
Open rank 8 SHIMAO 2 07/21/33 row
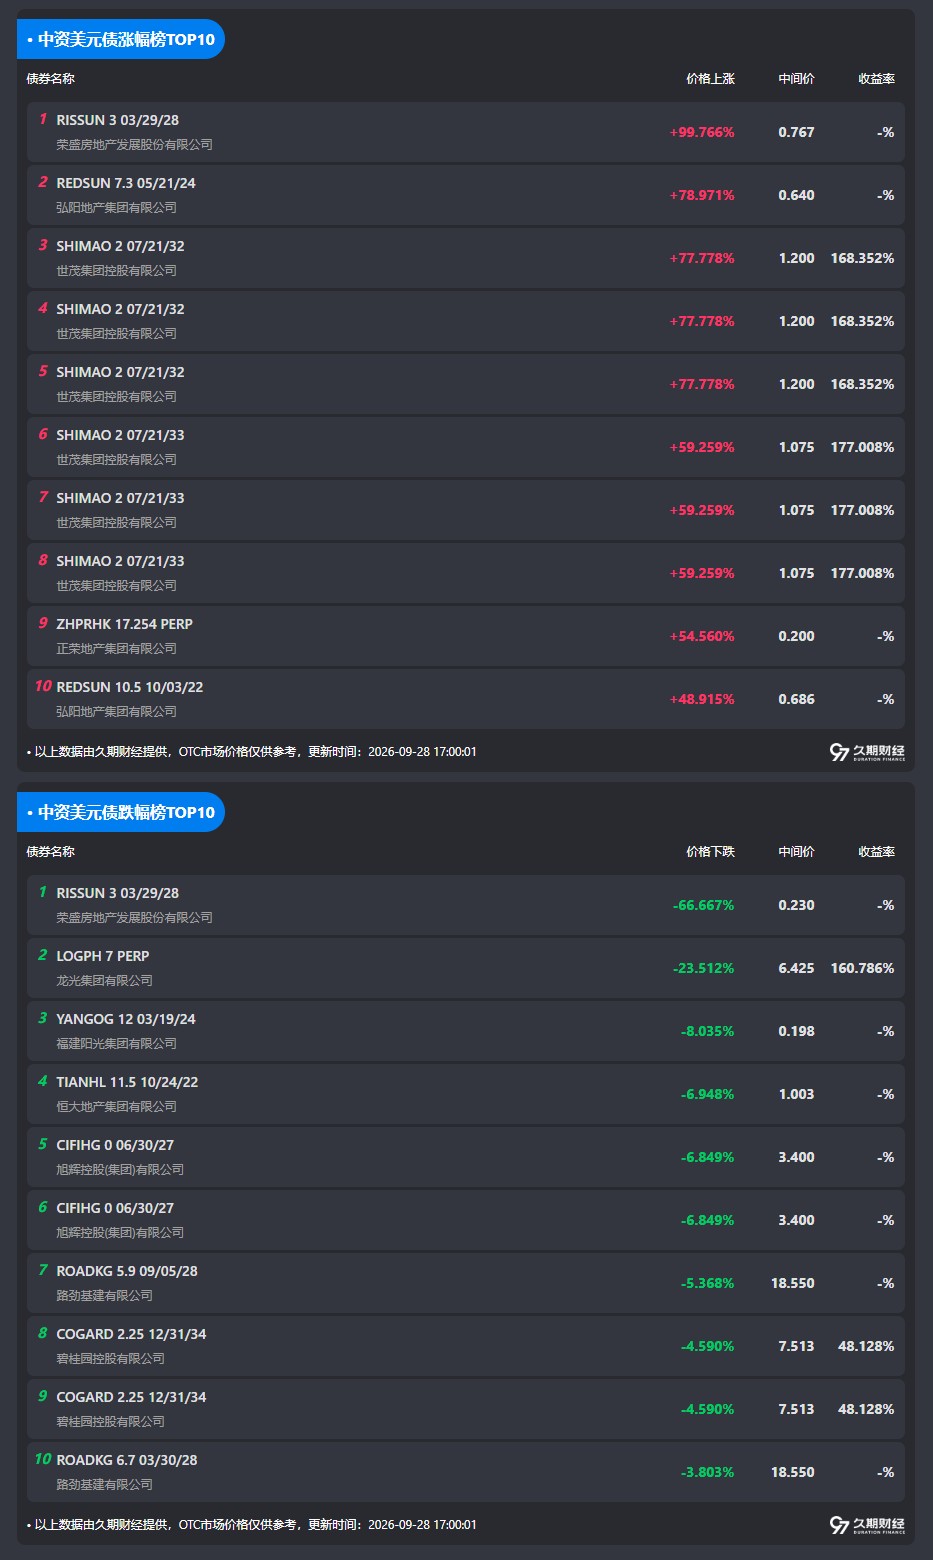coord(466,573)
